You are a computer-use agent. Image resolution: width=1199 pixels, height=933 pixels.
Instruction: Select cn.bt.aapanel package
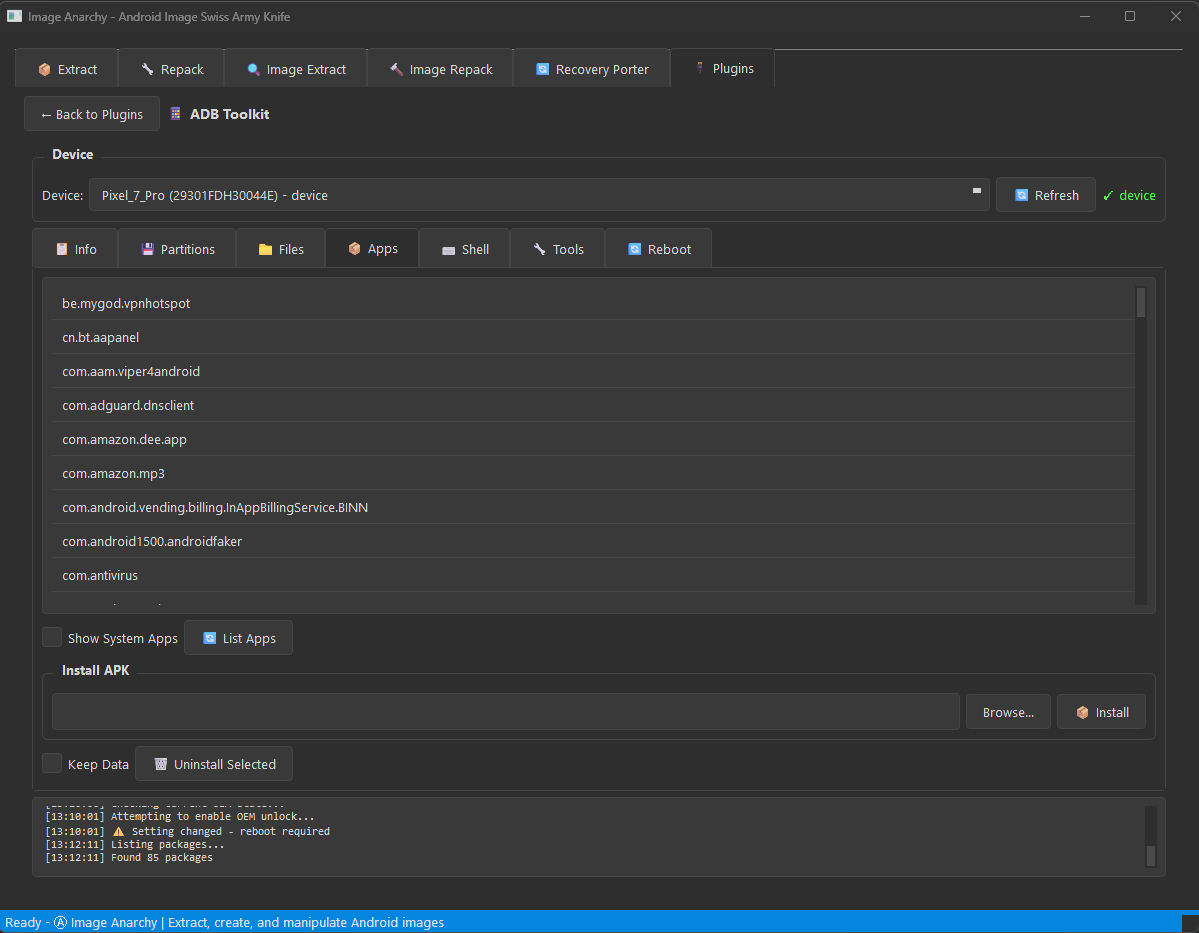click(x=593, y=337)
